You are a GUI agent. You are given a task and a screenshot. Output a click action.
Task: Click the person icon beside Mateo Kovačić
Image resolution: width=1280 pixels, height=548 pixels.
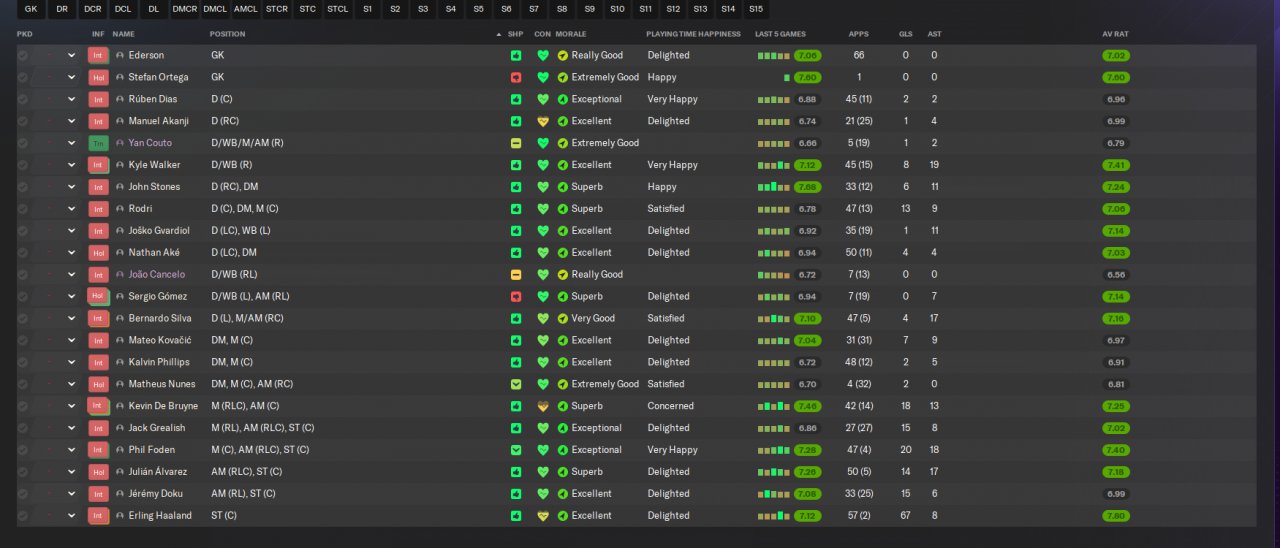120,340
